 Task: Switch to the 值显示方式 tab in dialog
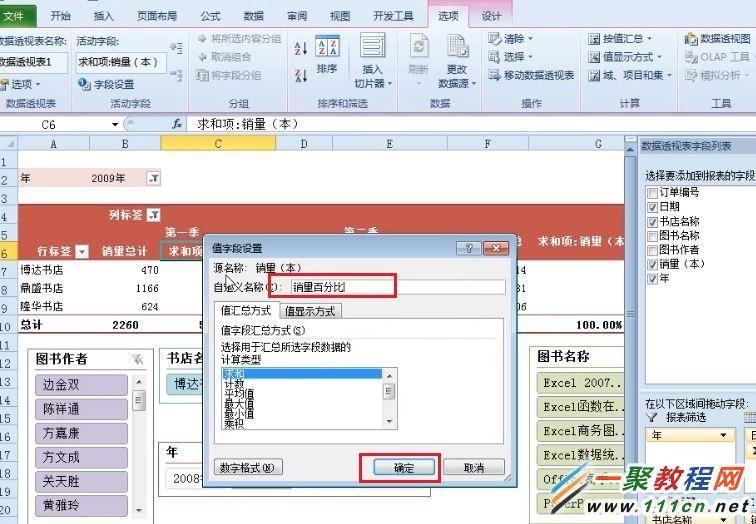point(308,311)
